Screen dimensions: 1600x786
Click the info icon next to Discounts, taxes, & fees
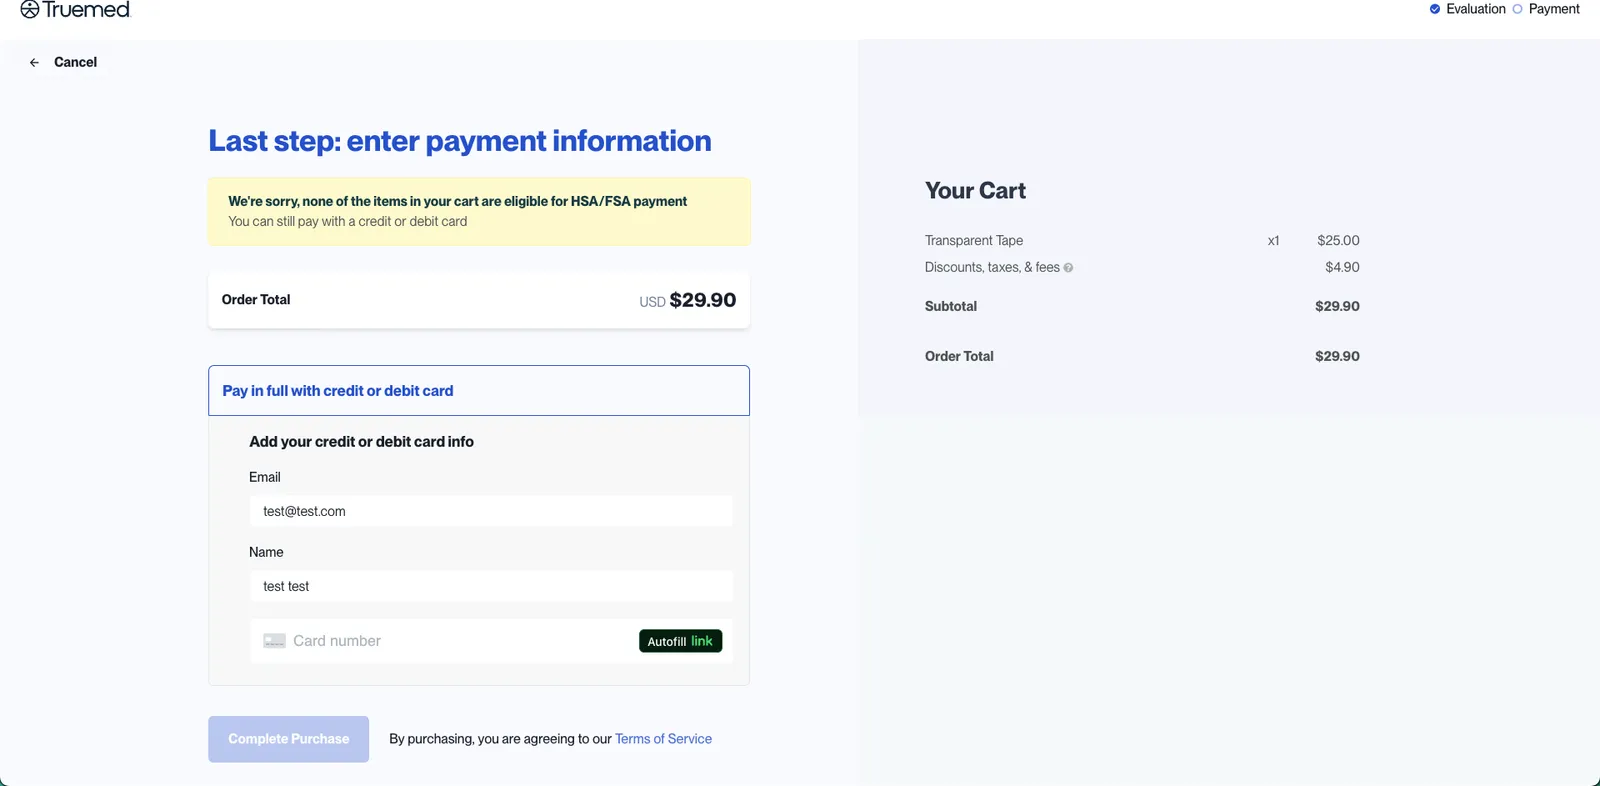tap(1068, 268)
